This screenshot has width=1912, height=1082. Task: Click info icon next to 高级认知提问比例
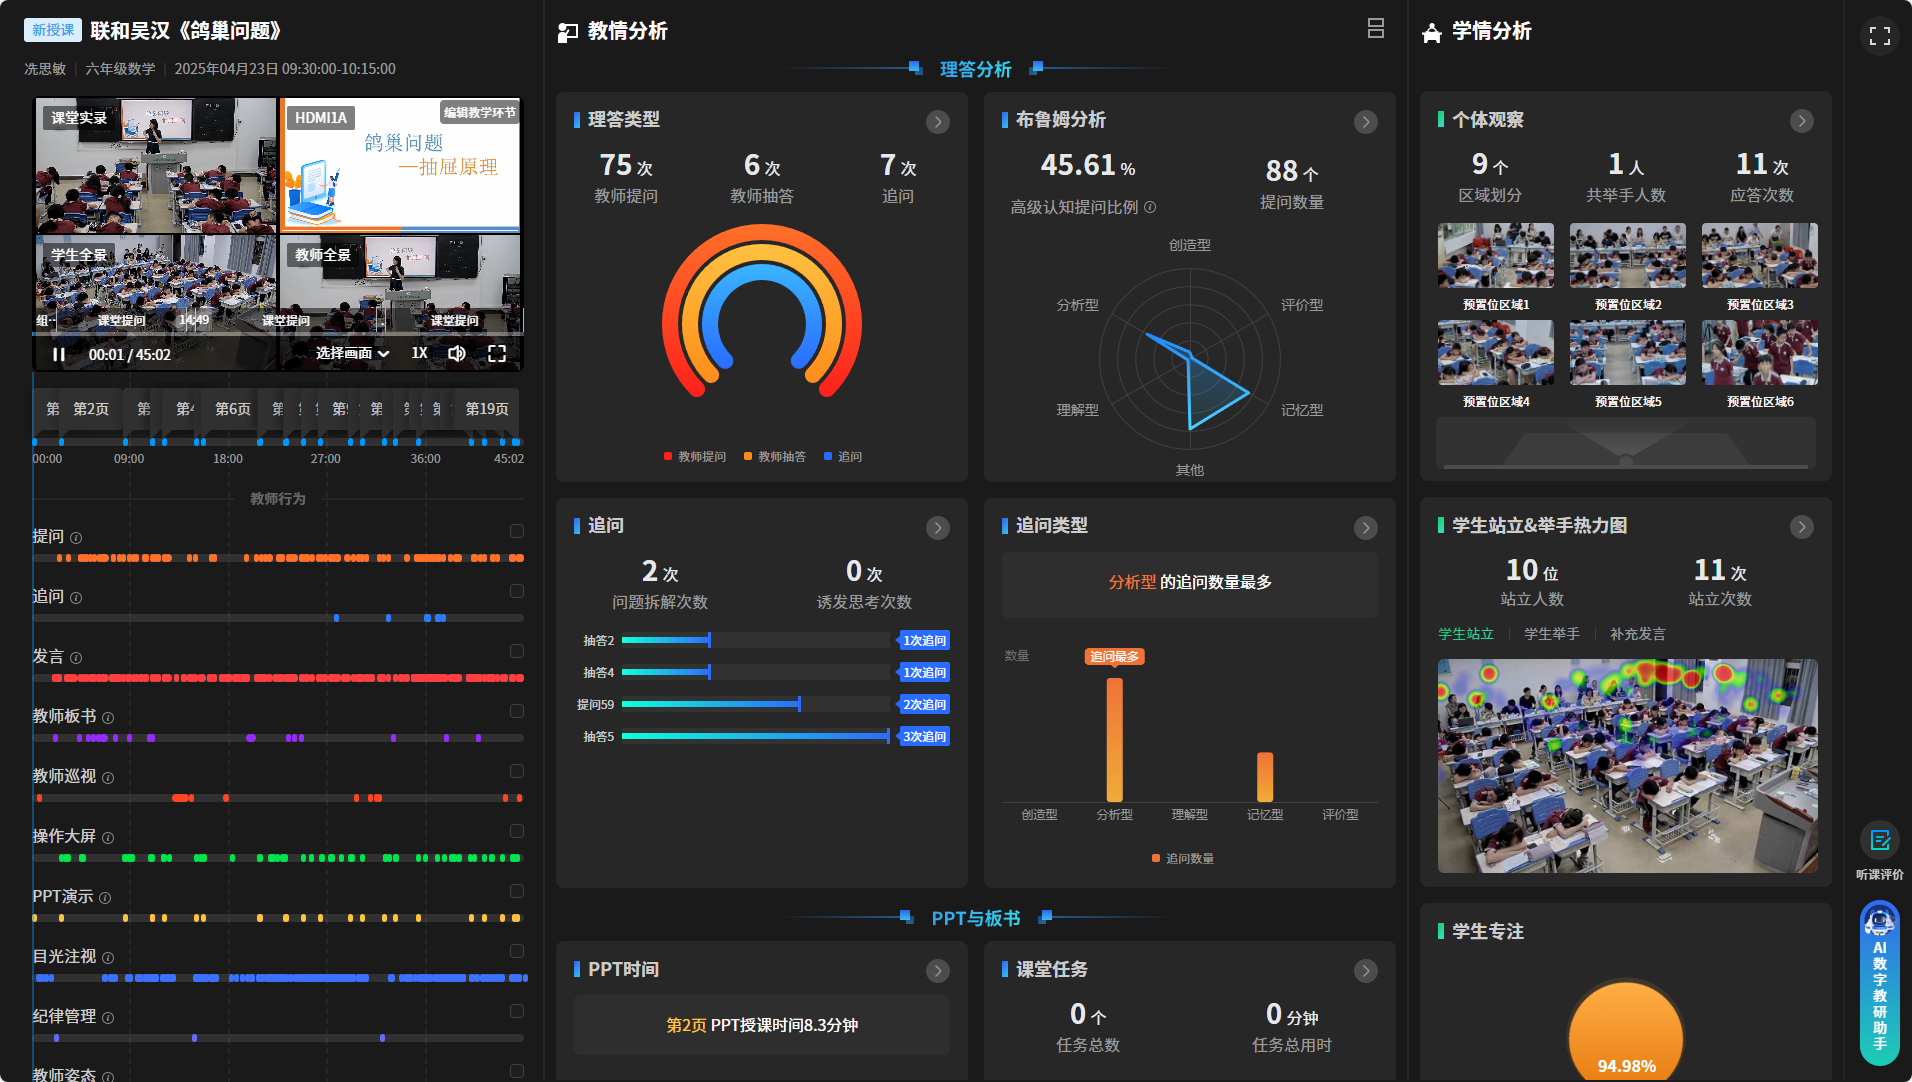[x=1150, y=207]
